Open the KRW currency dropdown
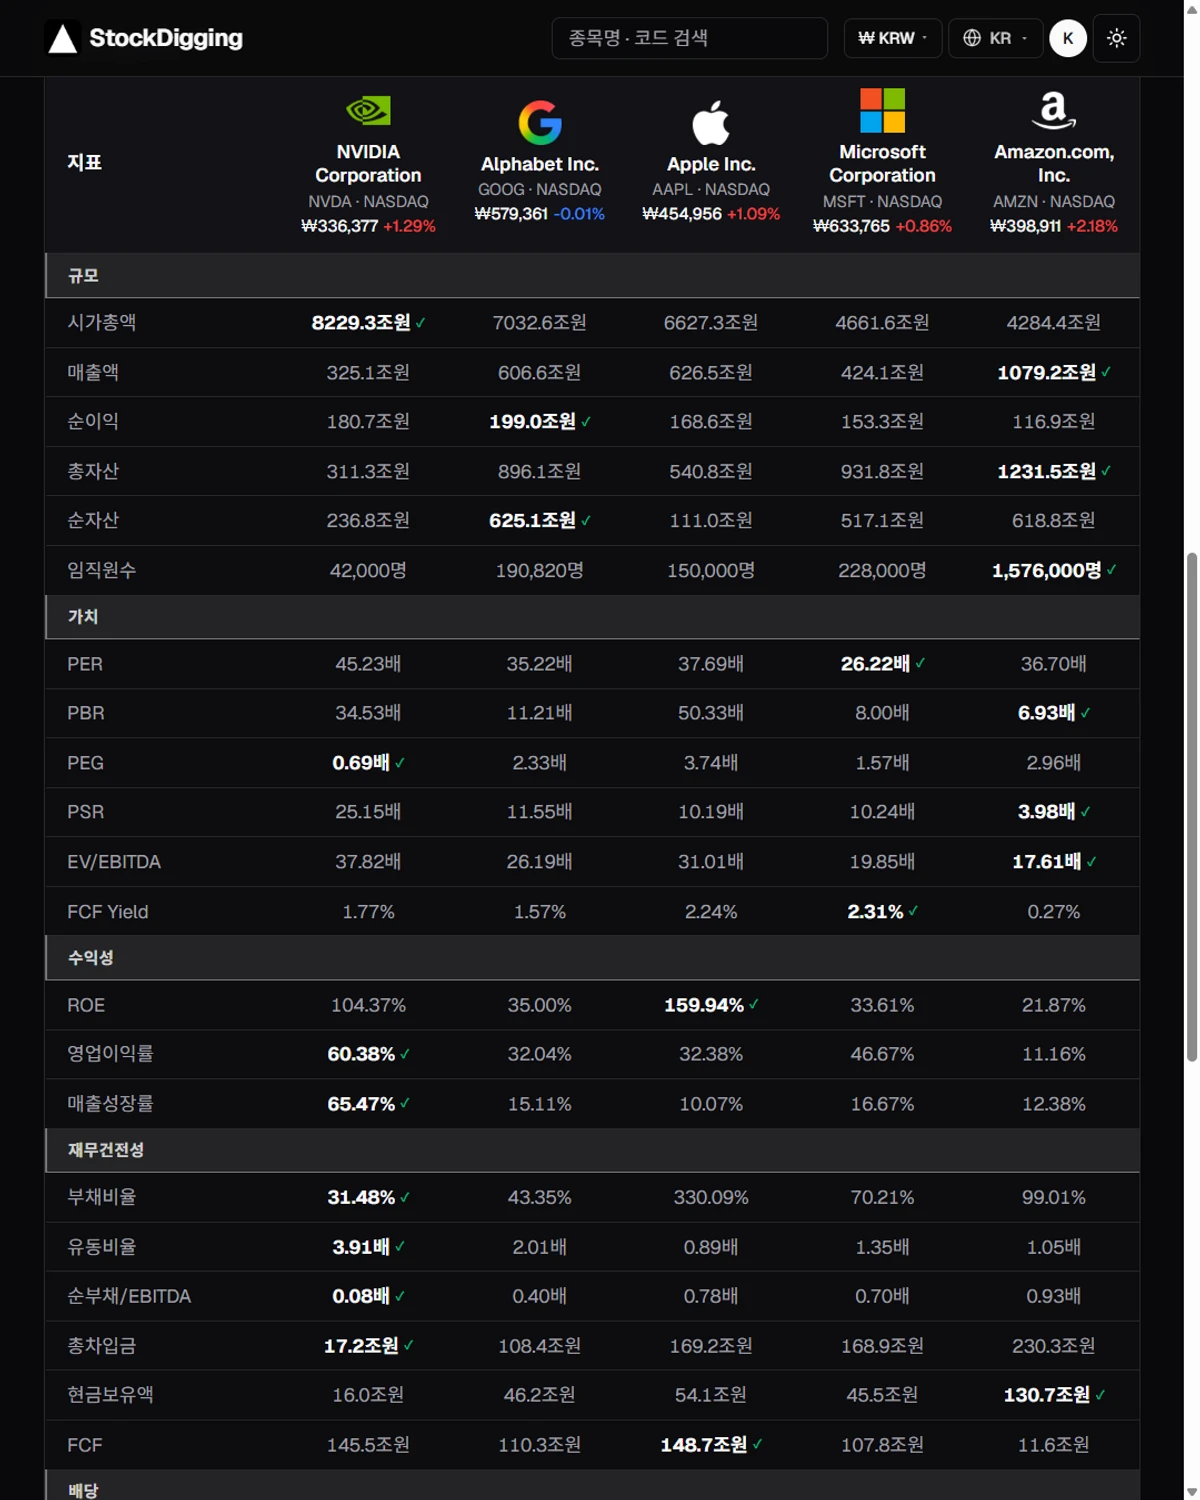Screen dimensions: 1200x1500 [892, 38]
